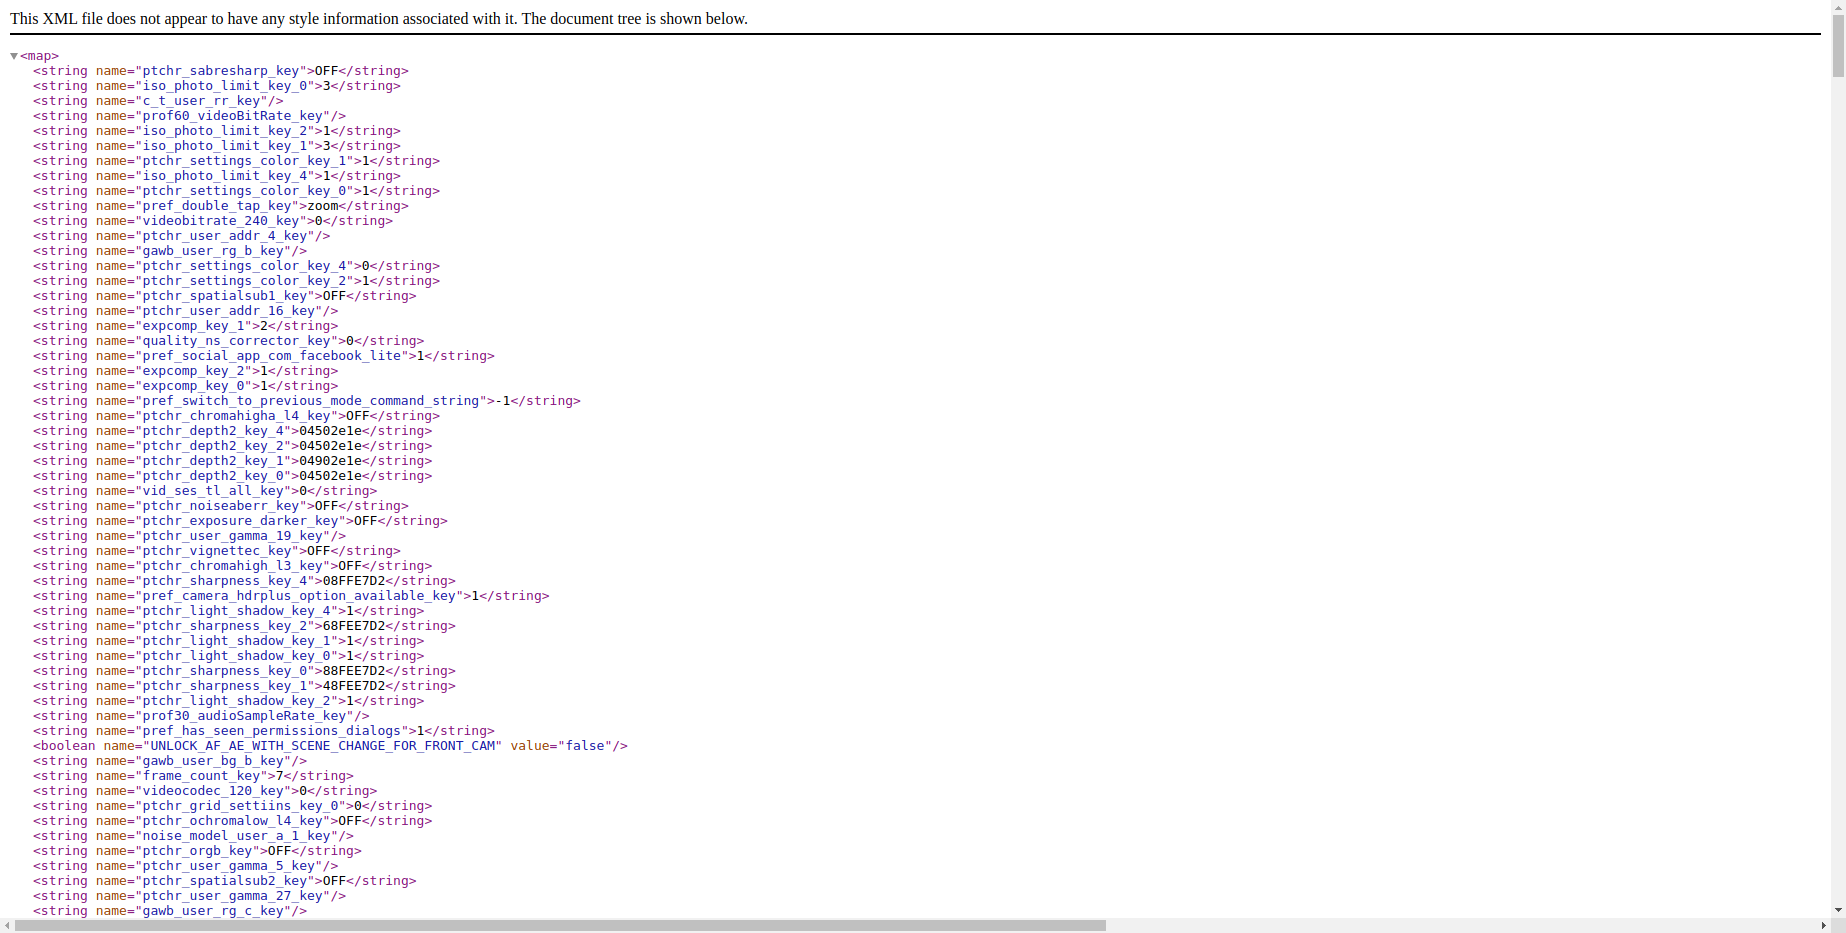1846x933 pixels.
Task: Click the horizontal scrollbar thumb
Action: pyautogui.click(x=560, y=925)
